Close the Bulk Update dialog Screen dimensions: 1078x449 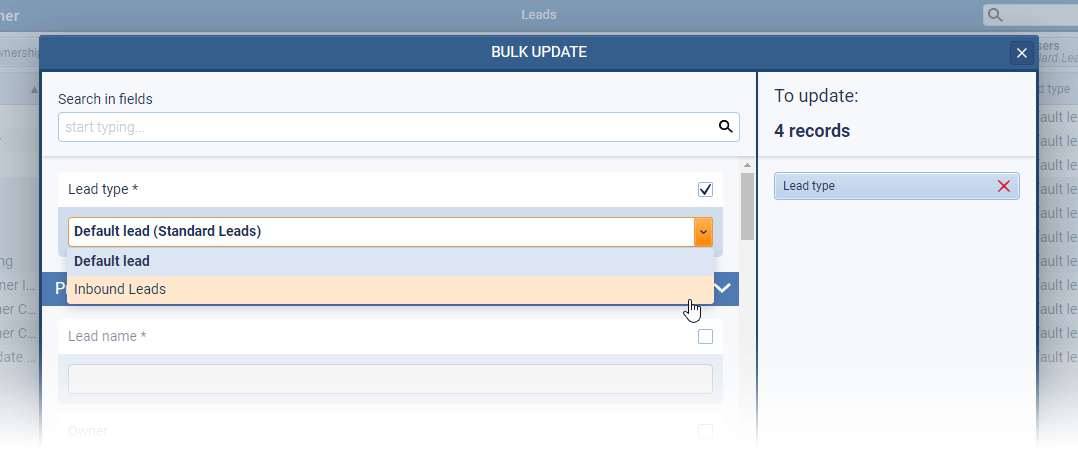pyautogui.click(x=1021, y=53)
